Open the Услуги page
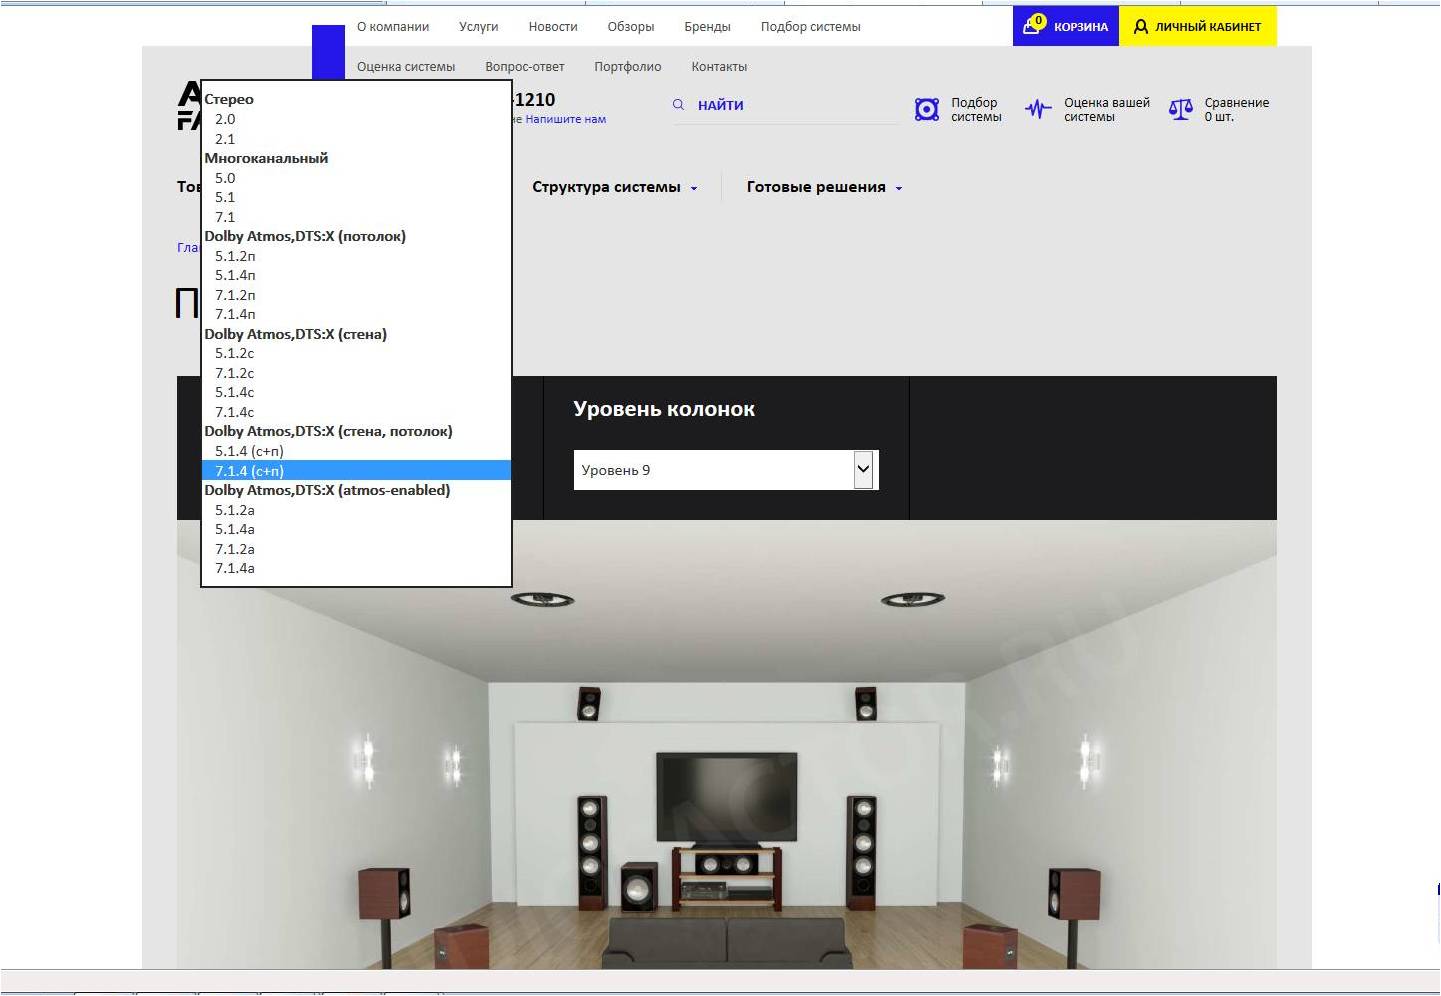Viewport: 1441px width, 996px height. [x=478, y=27]
